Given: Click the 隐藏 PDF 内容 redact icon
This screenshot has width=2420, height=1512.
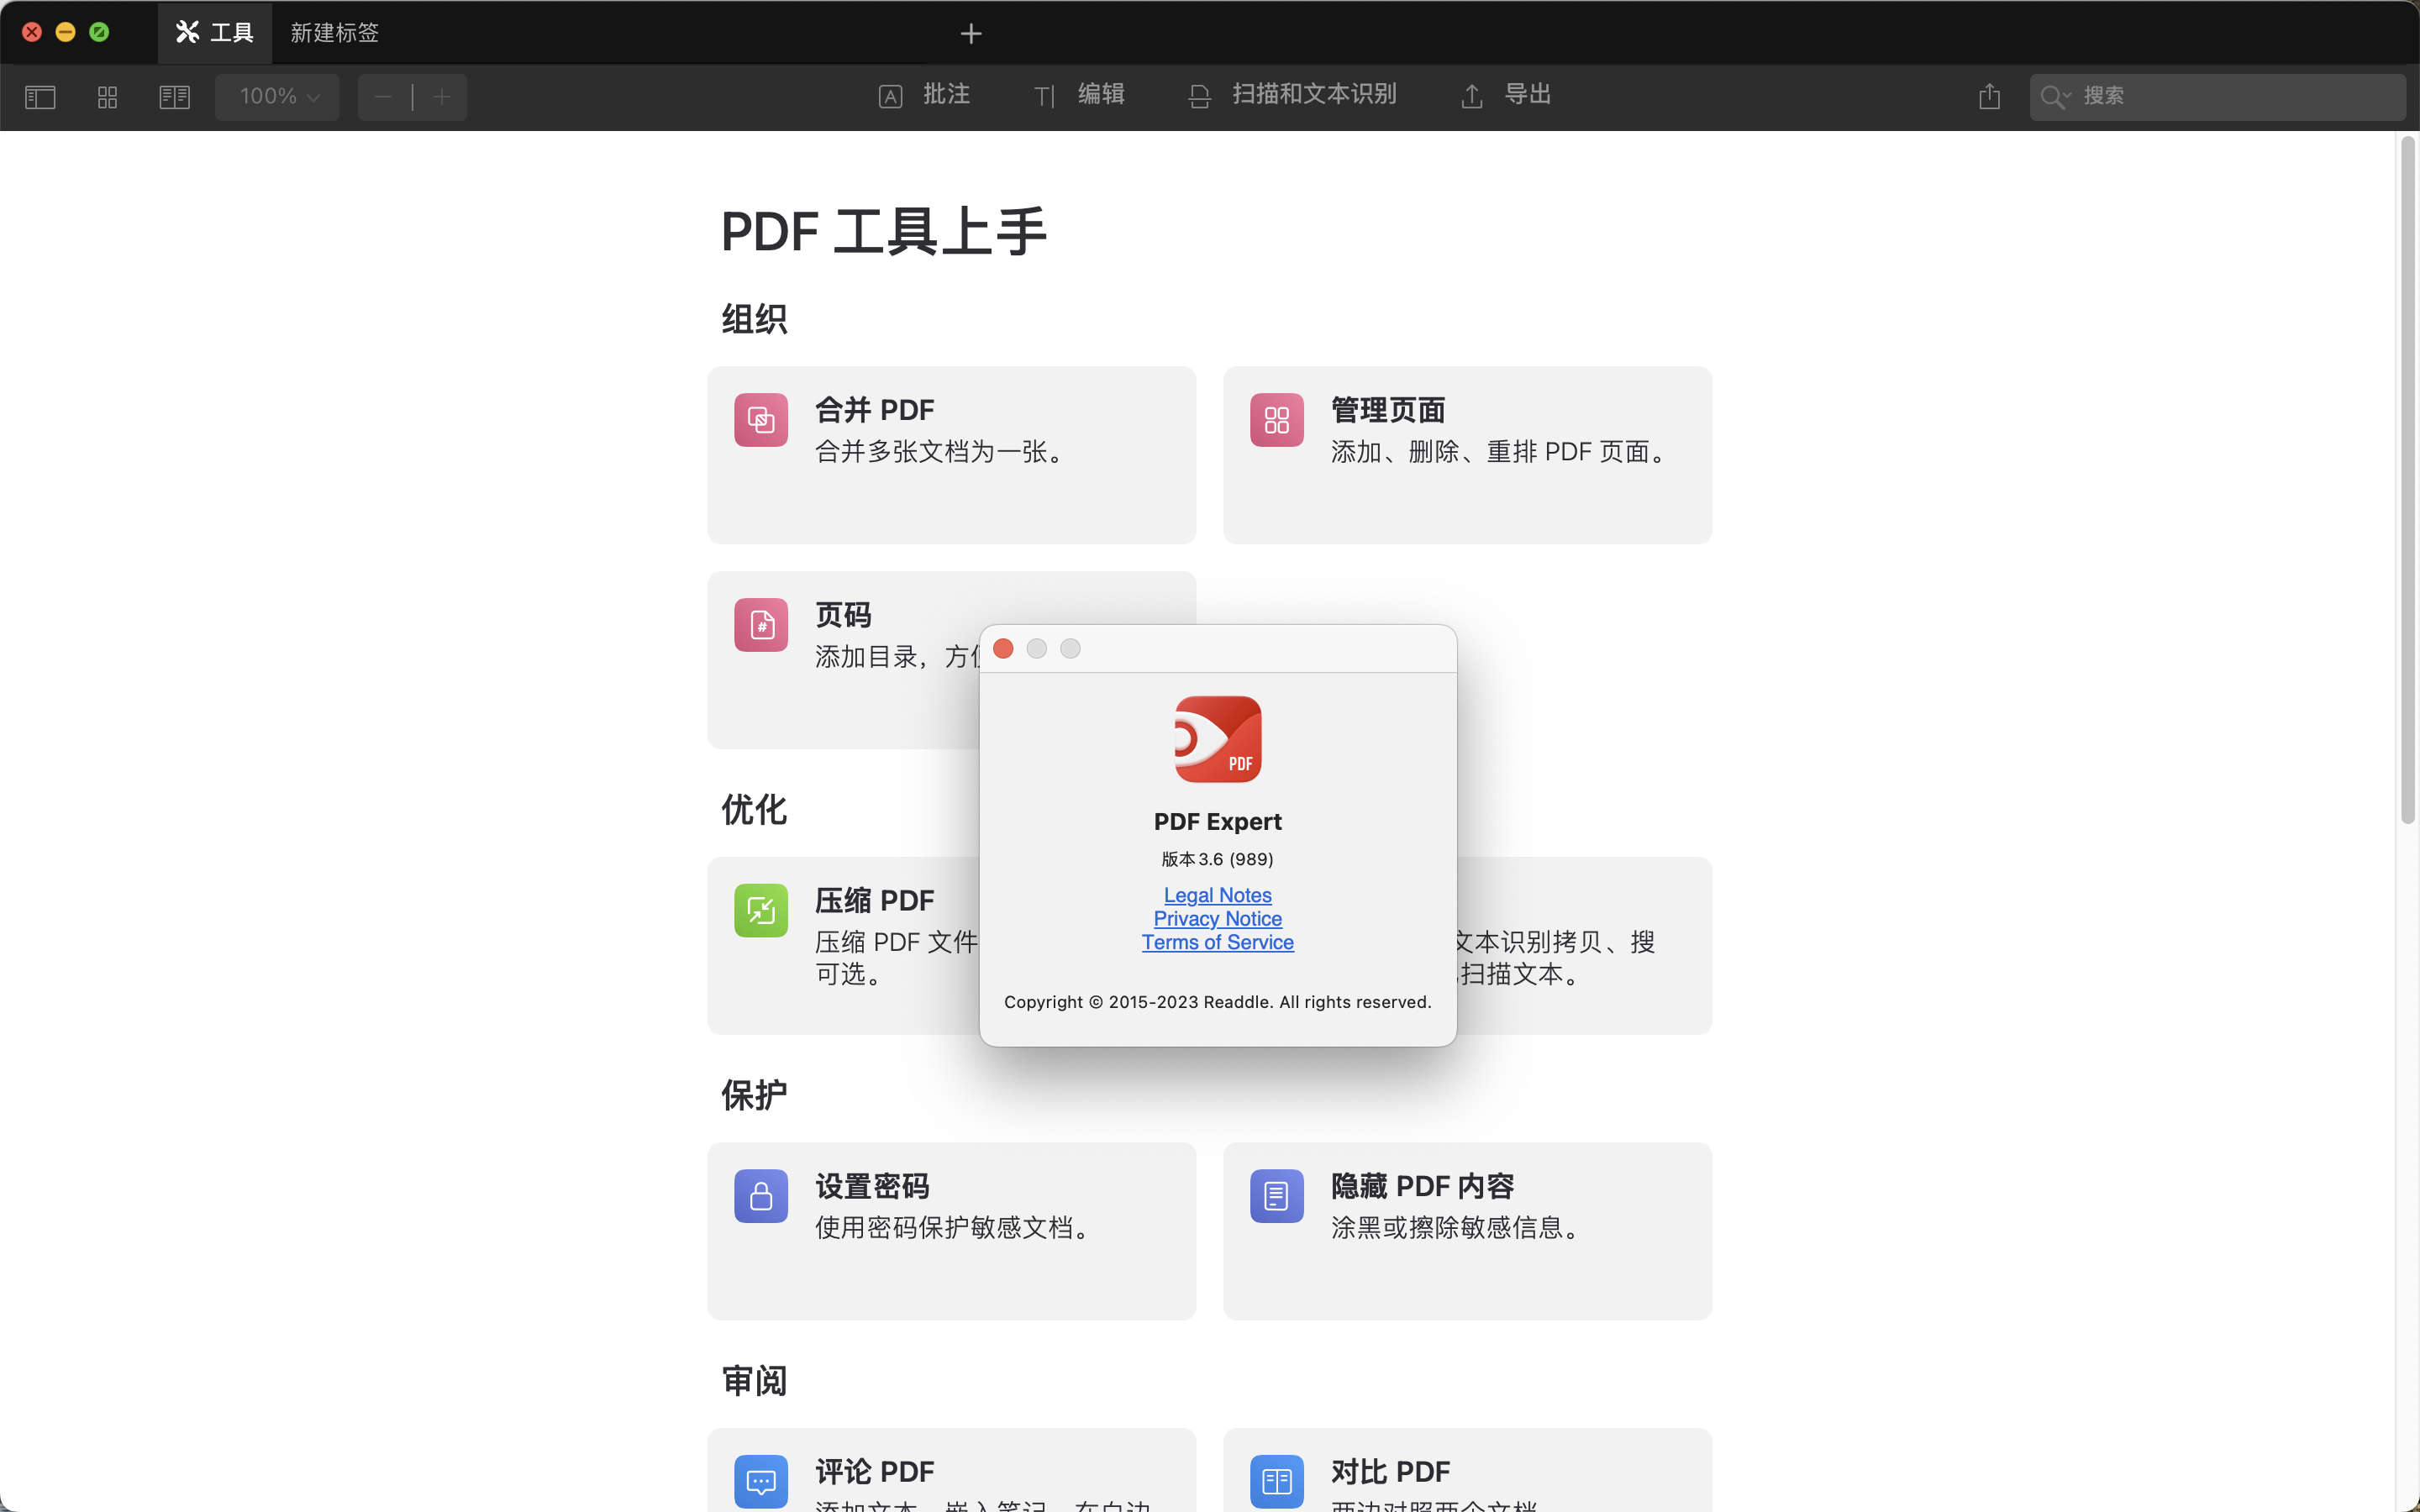Looking at the screenshot, I should tap(1277, 1196).
